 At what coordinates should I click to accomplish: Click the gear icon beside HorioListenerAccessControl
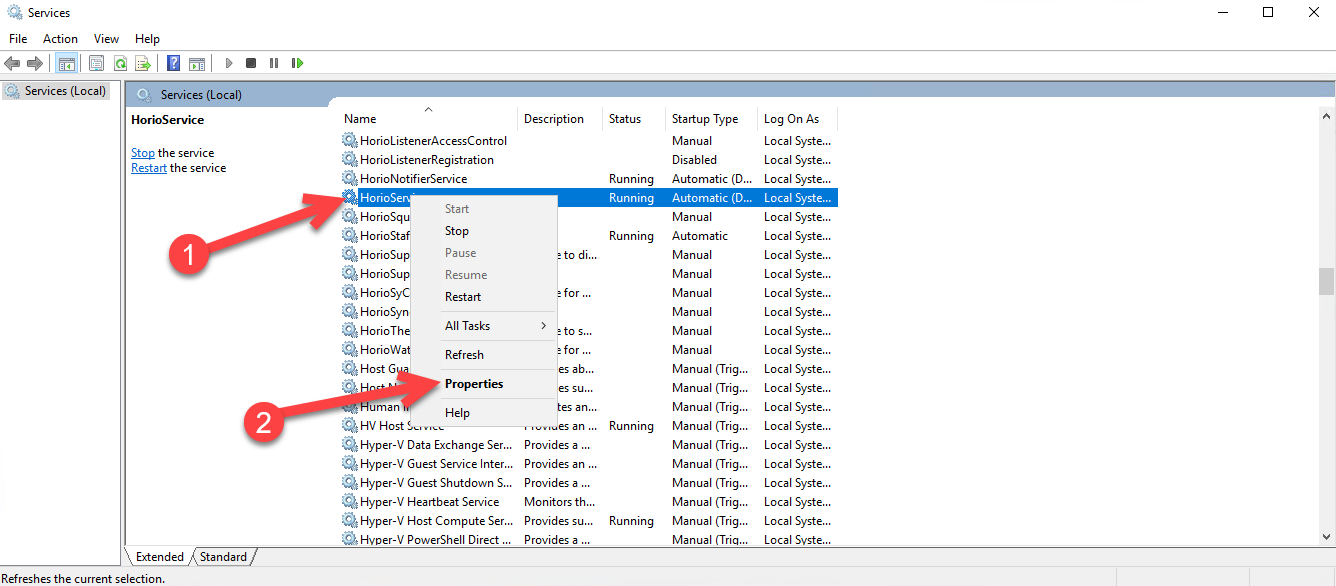(x=349, y=141)
